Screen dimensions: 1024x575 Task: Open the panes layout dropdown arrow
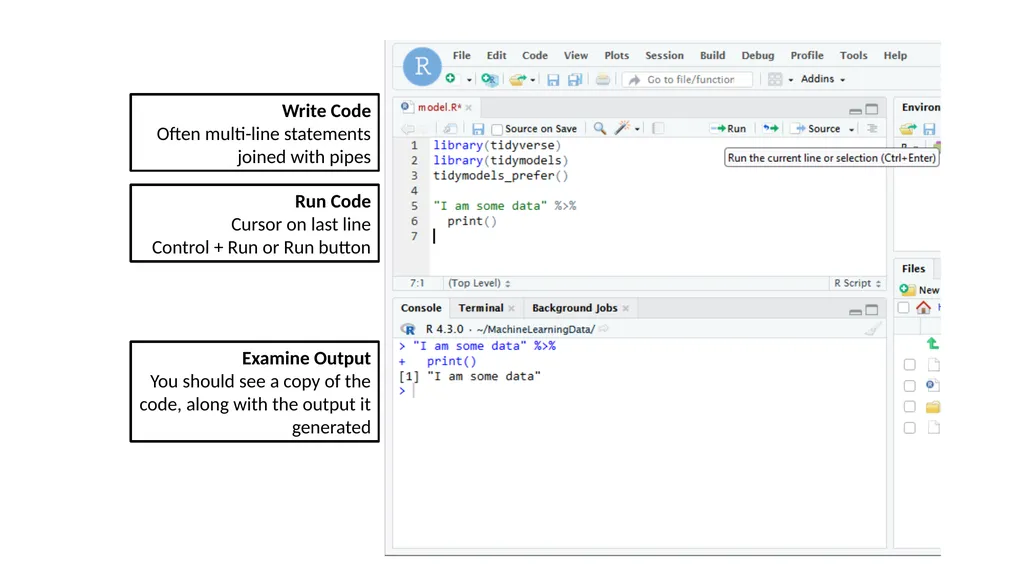click(791, 80)
